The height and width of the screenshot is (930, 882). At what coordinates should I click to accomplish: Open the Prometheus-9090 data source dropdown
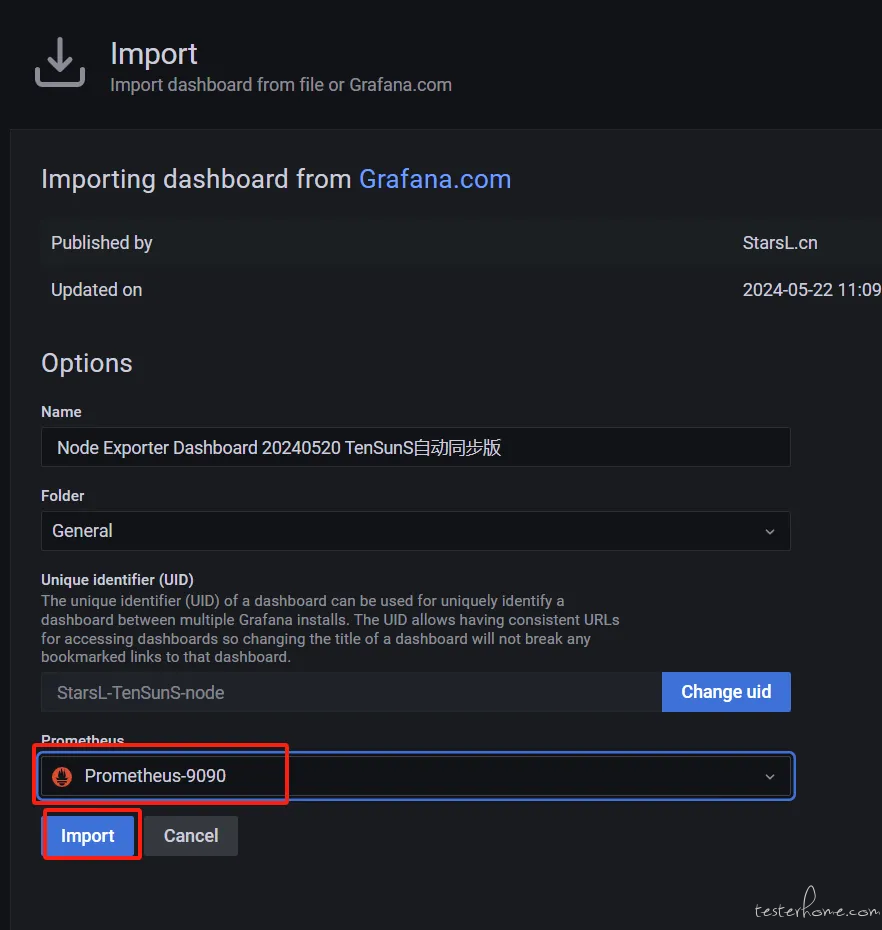[415, 776]
